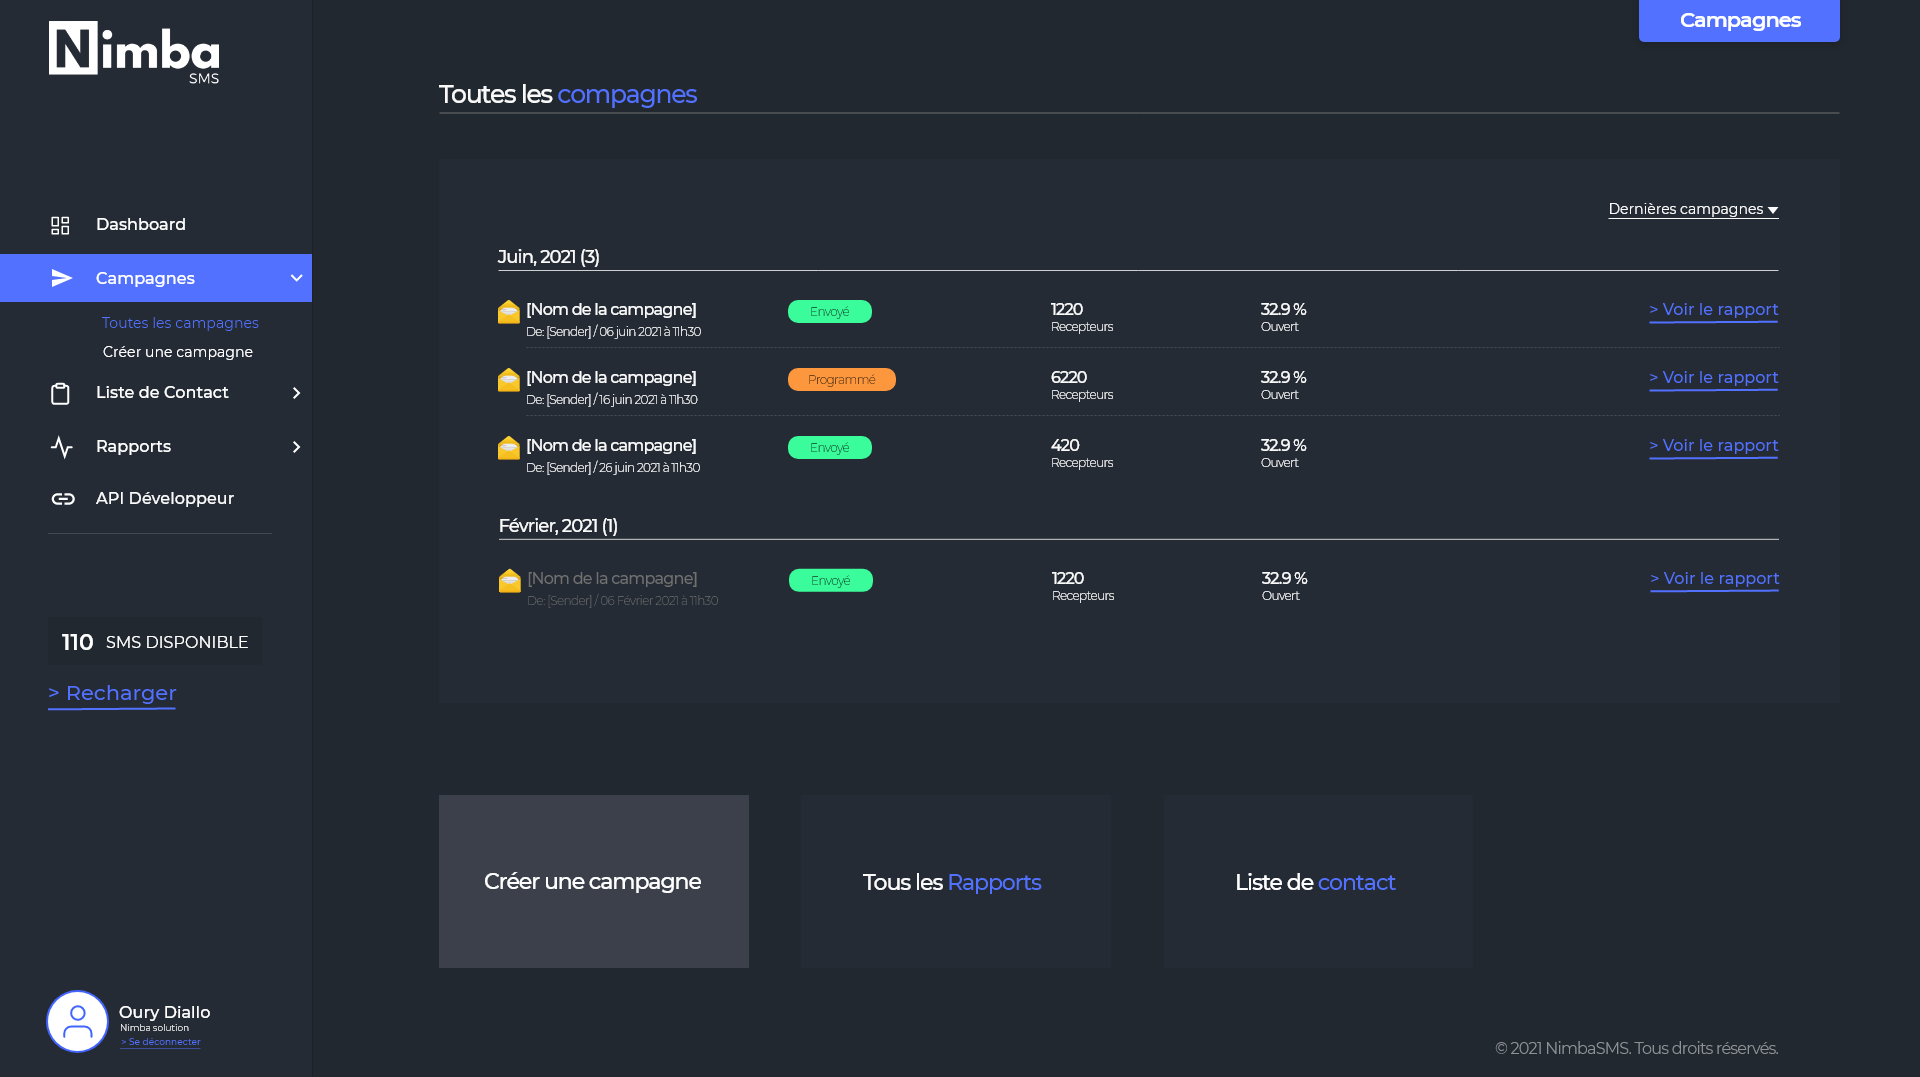Viewport: 1920px width, 1077px height.
Task: Click the Recharger link
Action: pos(112,693)
